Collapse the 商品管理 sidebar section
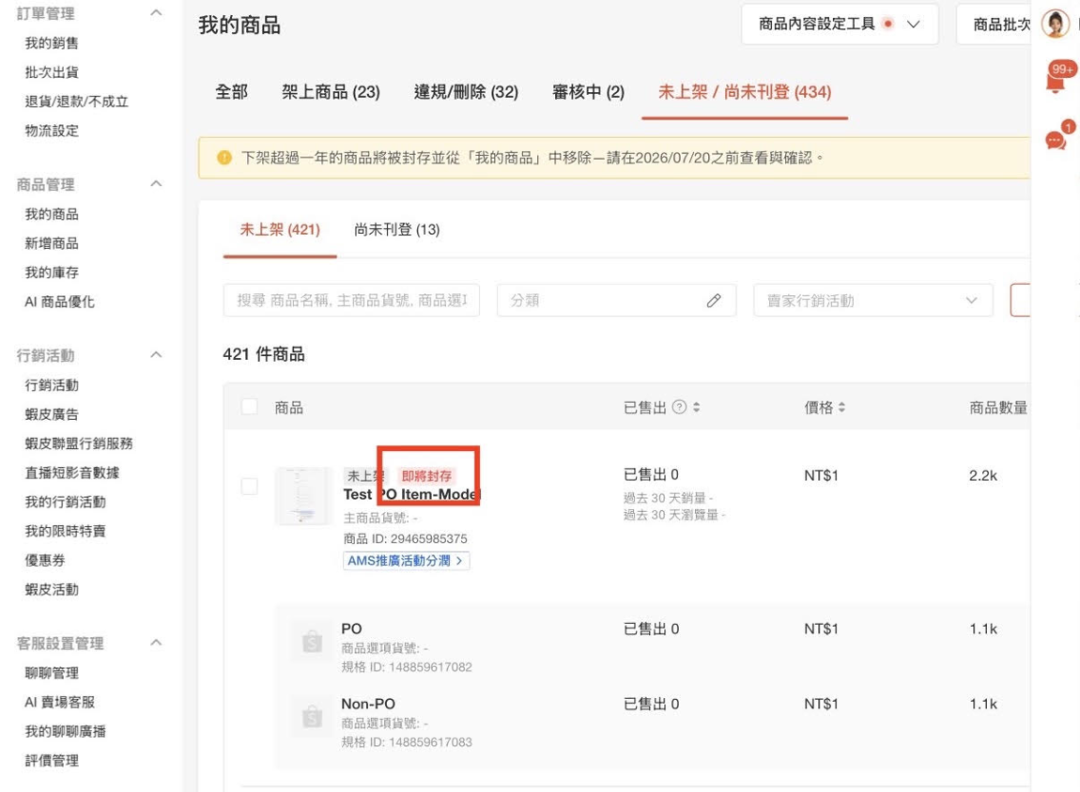The image size is (1080, 792). 156,184
